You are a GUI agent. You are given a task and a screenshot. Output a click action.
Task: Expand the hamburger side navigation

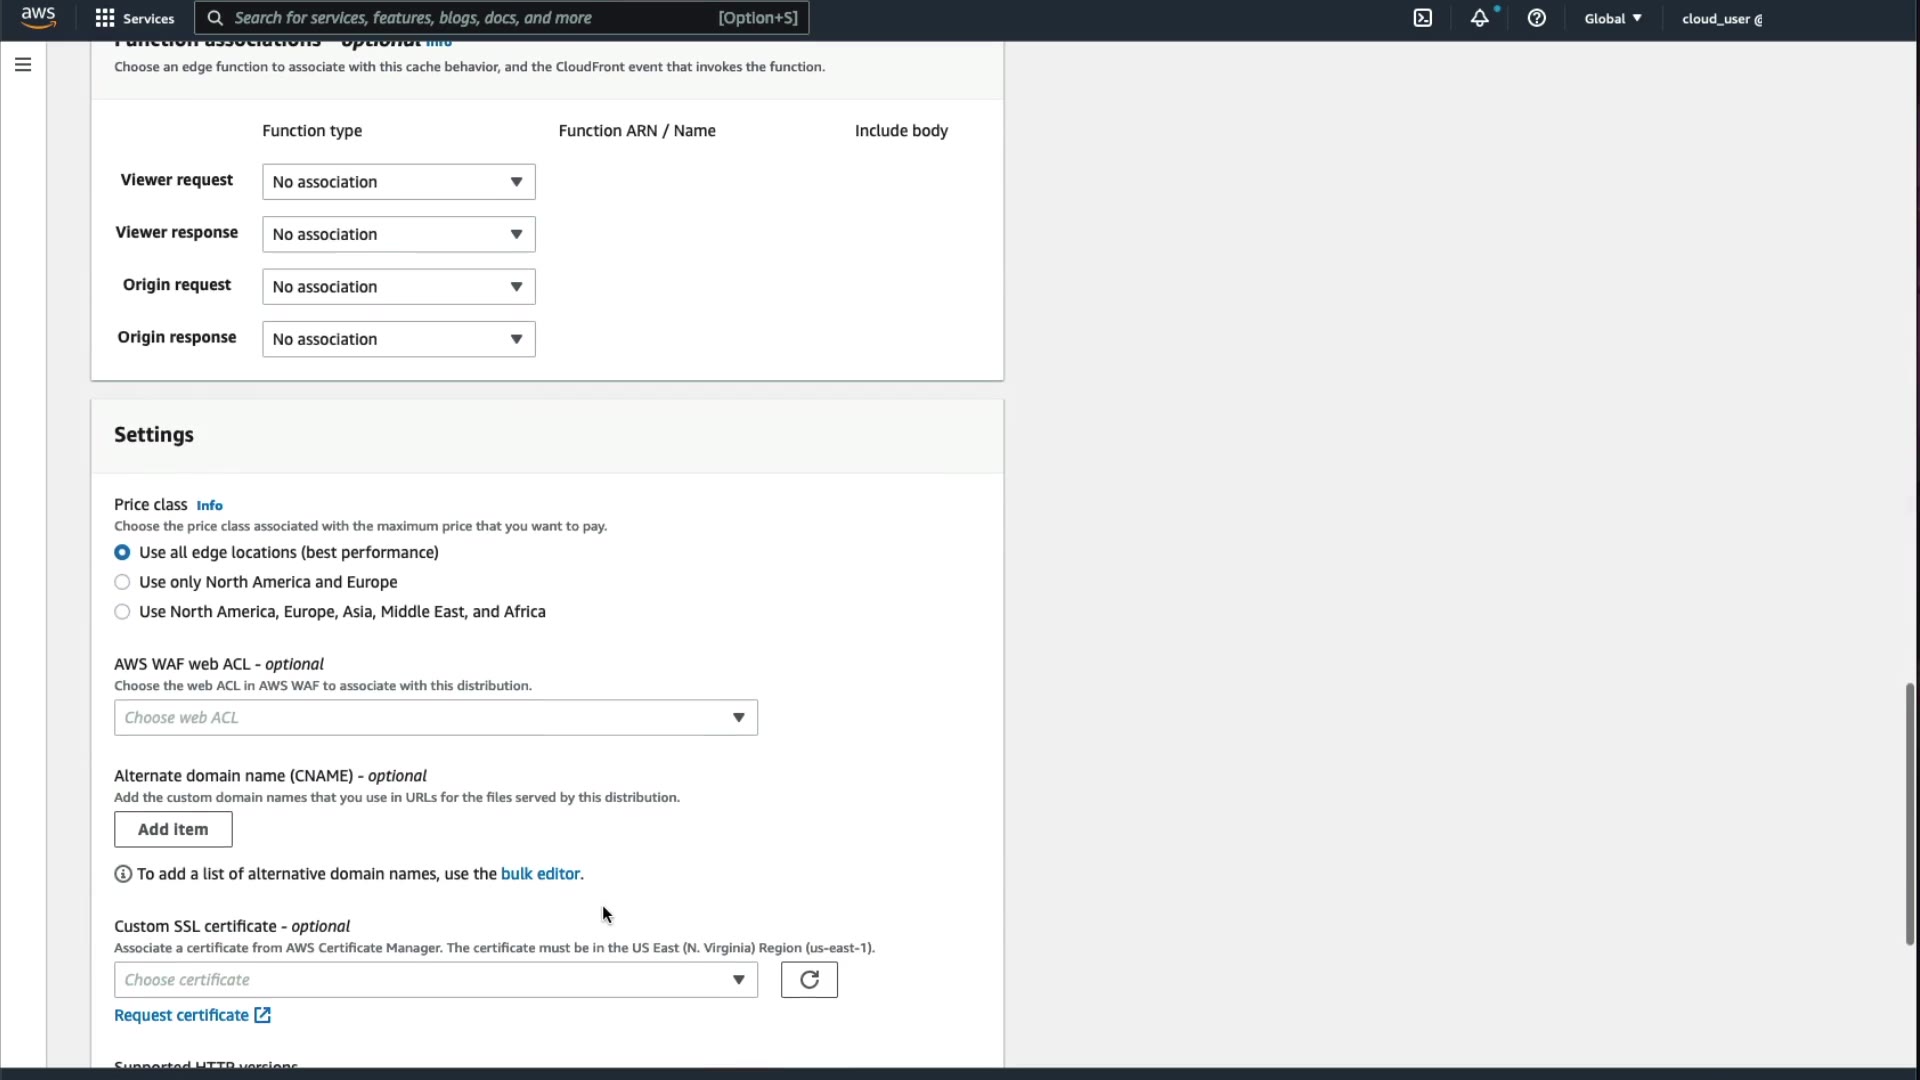click(23, 65)
